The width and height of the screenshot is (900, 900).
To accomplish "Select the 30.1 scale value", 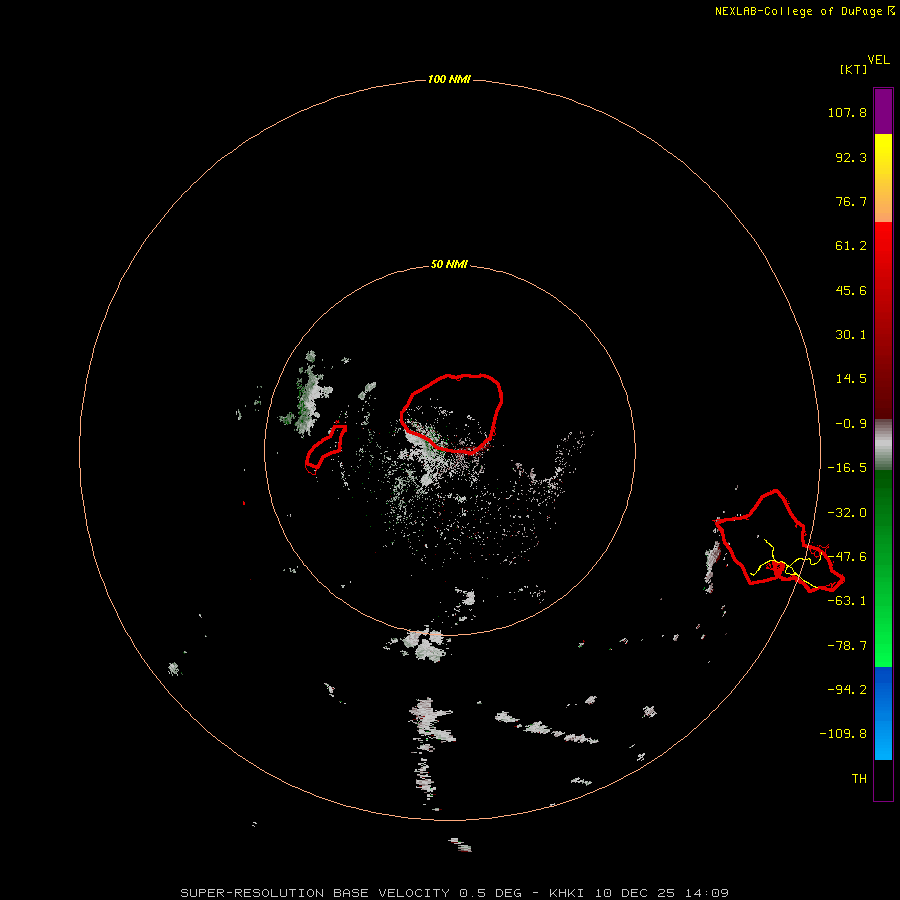I will [851, 335].
